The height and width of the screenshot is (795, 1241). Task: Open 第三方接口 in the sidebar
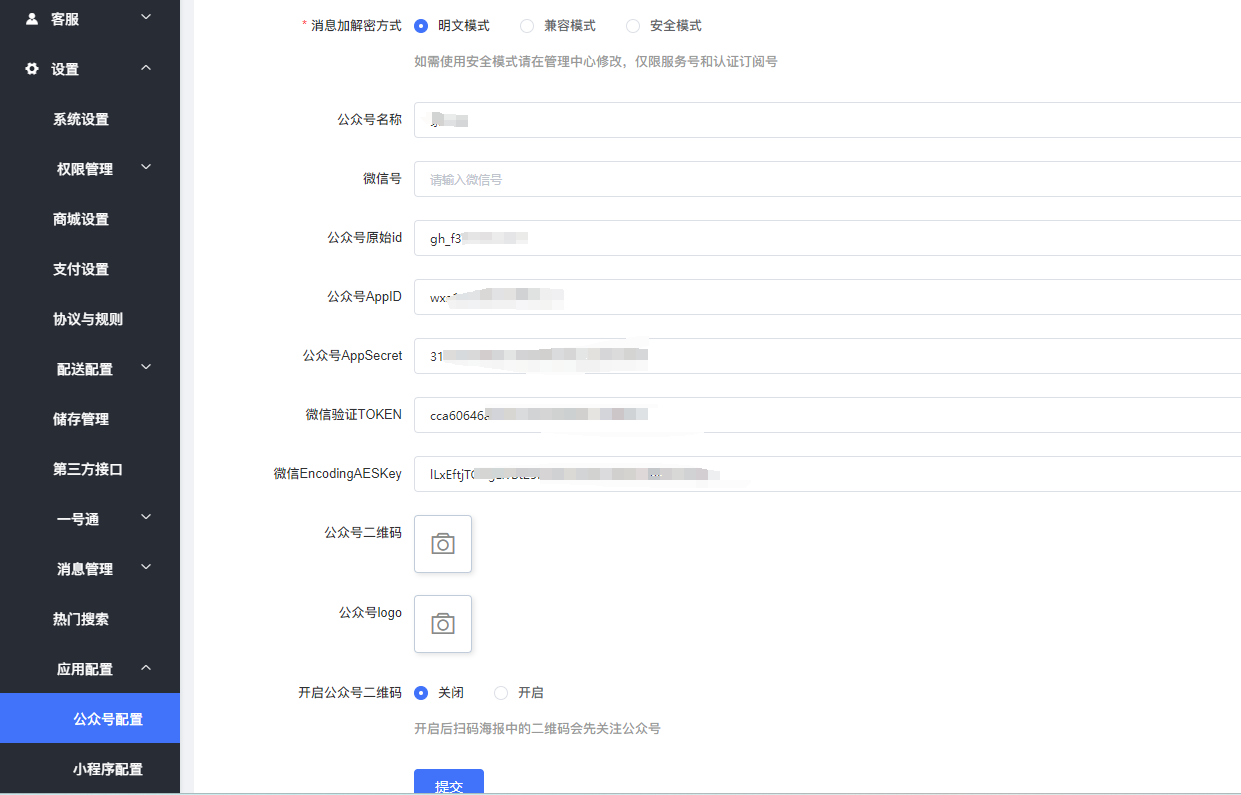[90, 469]
